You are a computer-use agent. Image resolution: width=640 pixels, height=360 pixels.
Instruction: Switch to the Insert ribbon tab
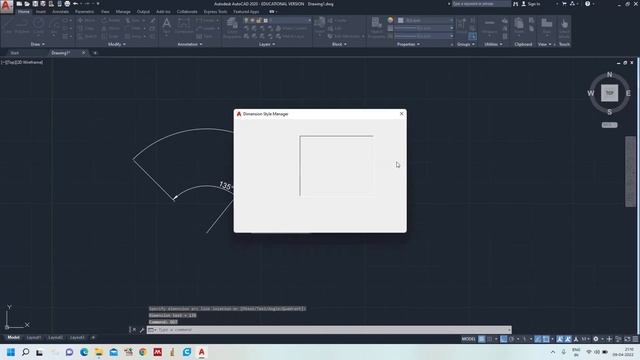(41, 11)
